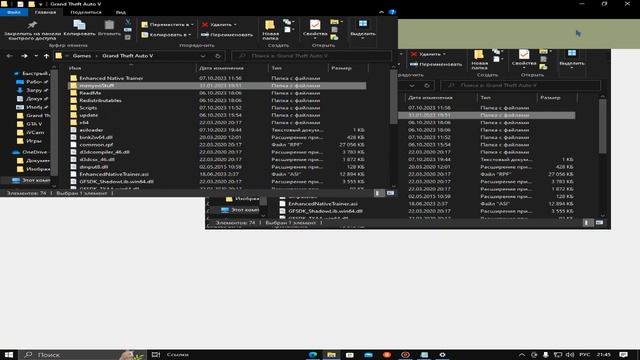Click Переименовать in the back window
The image size is (640, 360).
[436, 64]
